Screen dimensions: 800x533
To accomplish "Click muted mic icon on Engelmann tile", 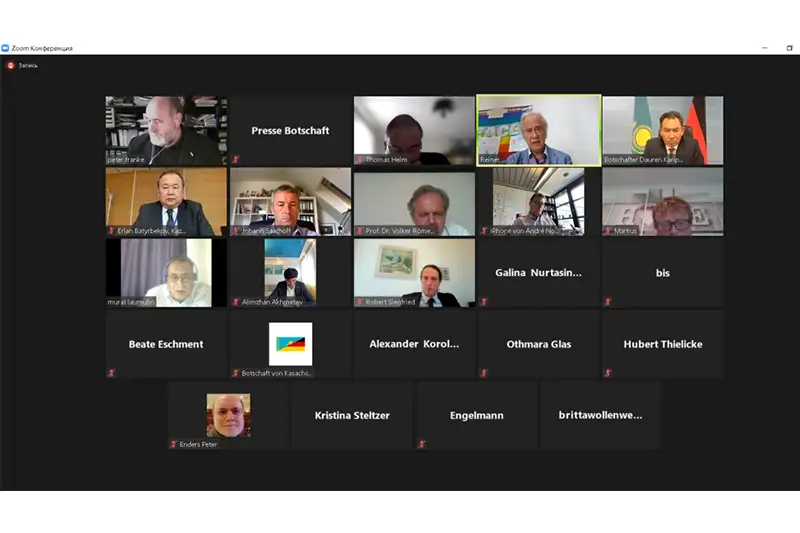I will coord(422,444).
